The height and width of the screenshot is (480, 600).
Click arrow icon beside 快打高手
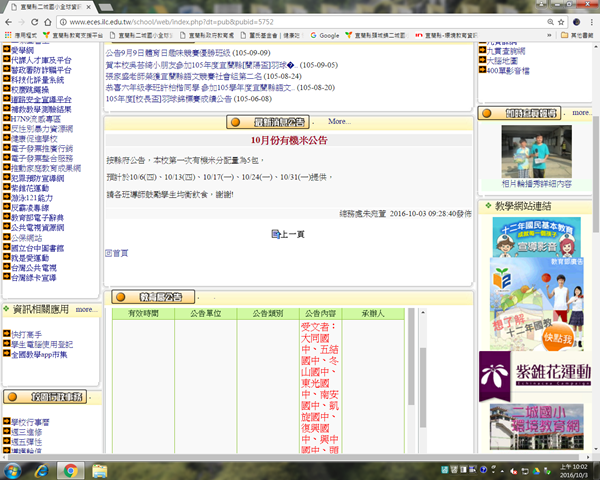7,334
